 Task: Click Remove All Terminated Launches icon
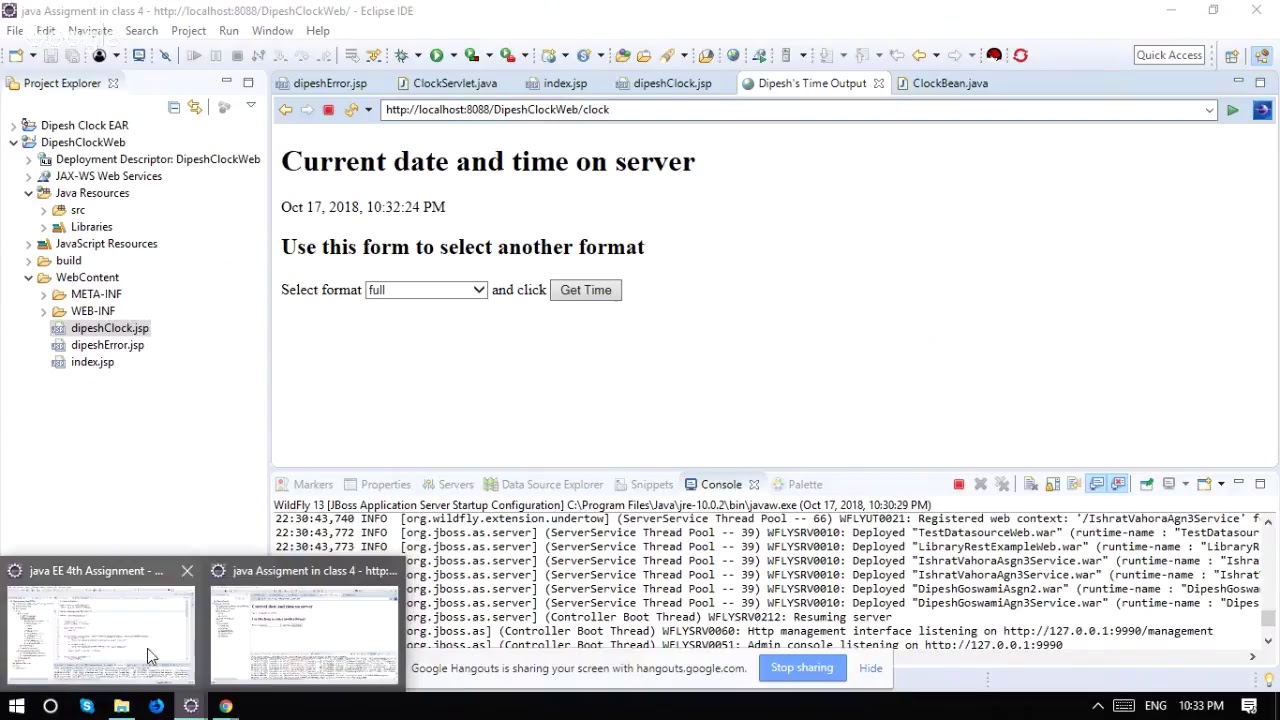1002,485
